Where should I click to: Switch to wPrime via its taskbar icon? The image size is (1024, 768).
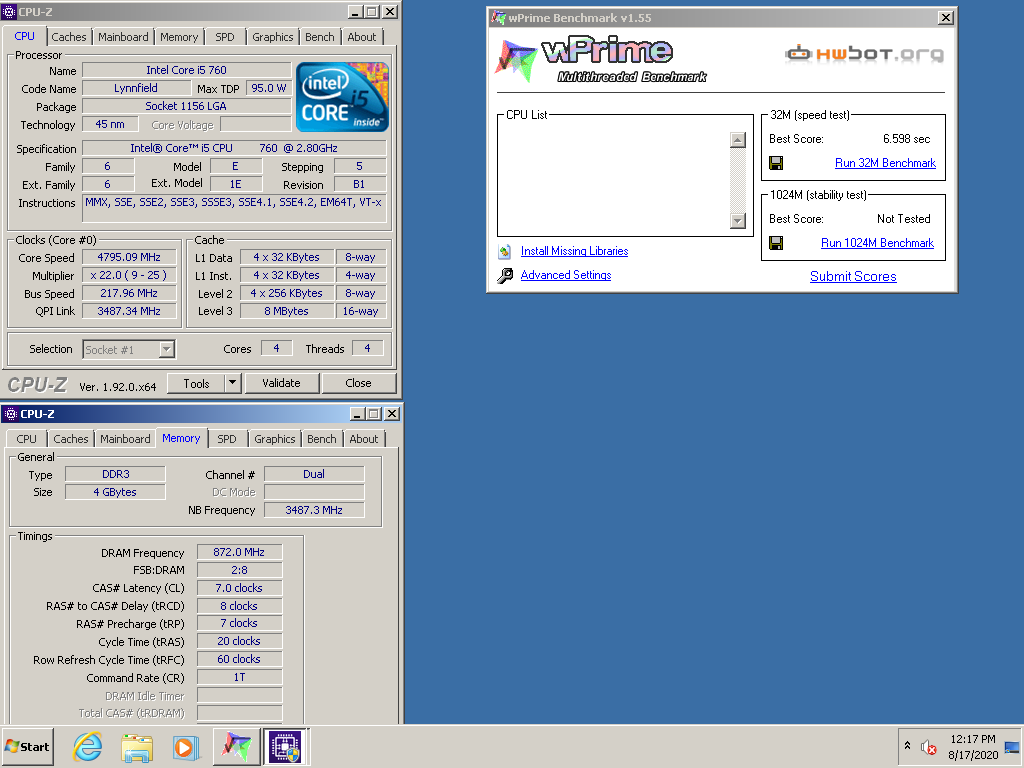pyautogui.click(x=236, y=746)
